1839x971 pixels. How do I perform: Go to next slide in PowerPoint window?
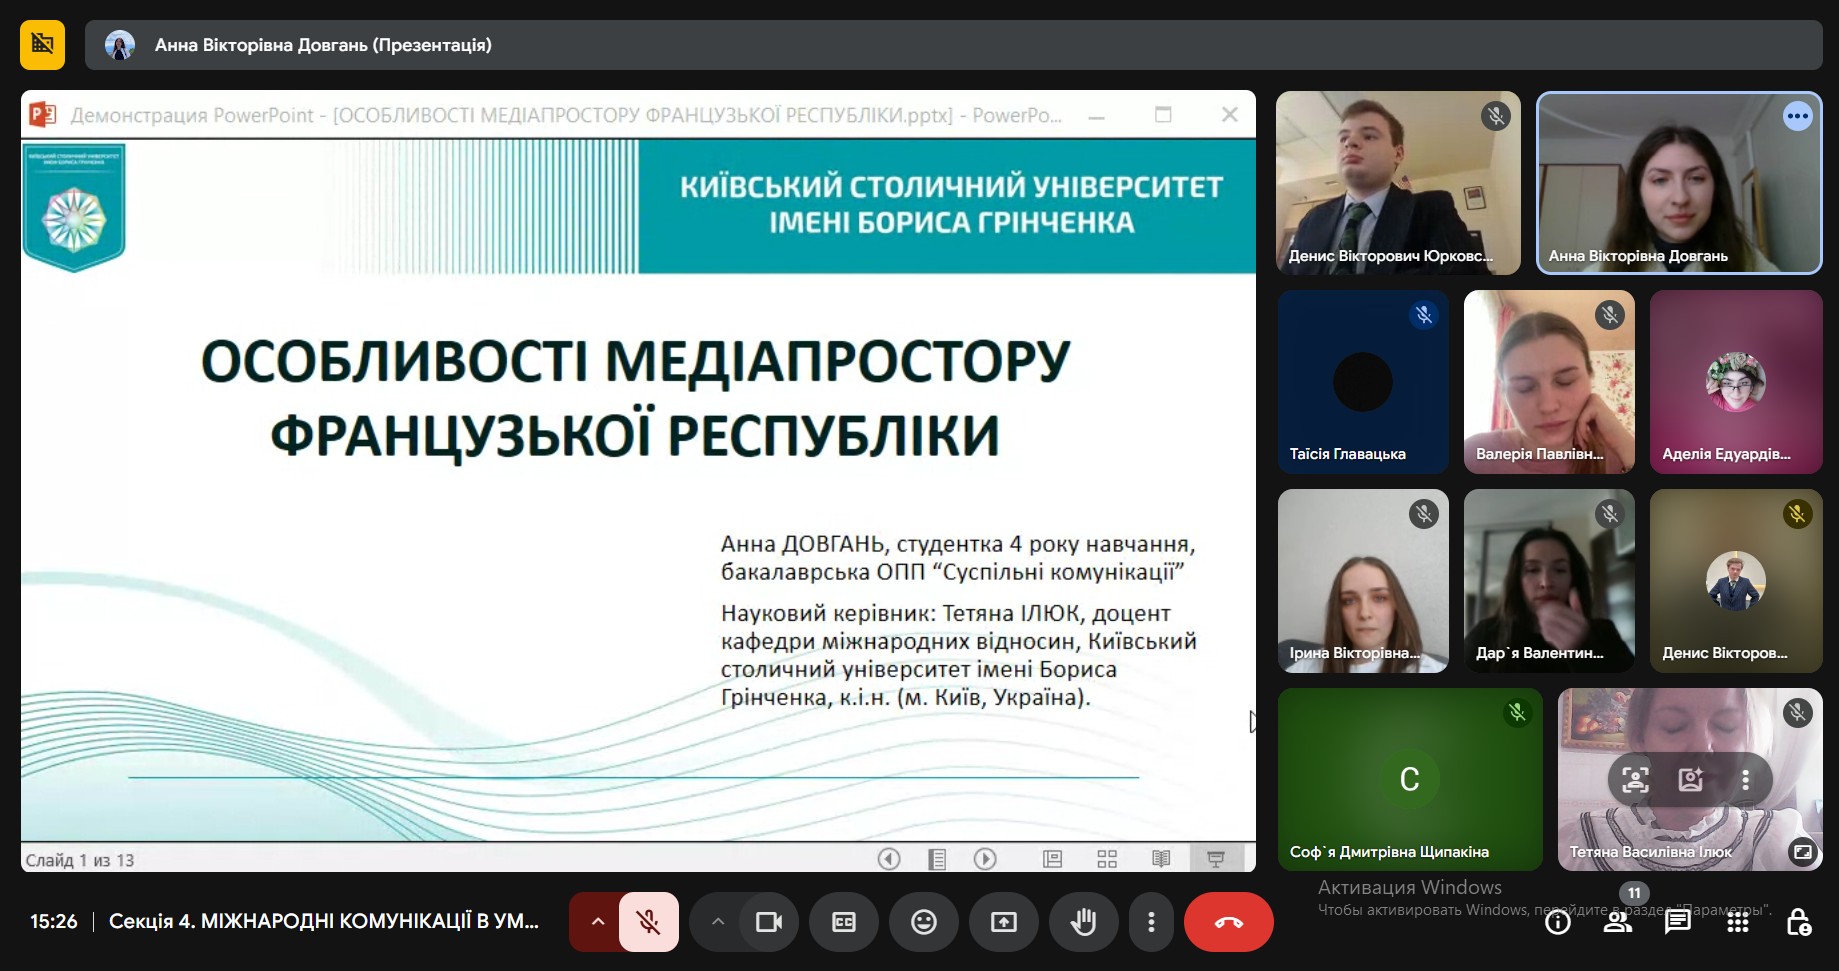pos(985,859)
